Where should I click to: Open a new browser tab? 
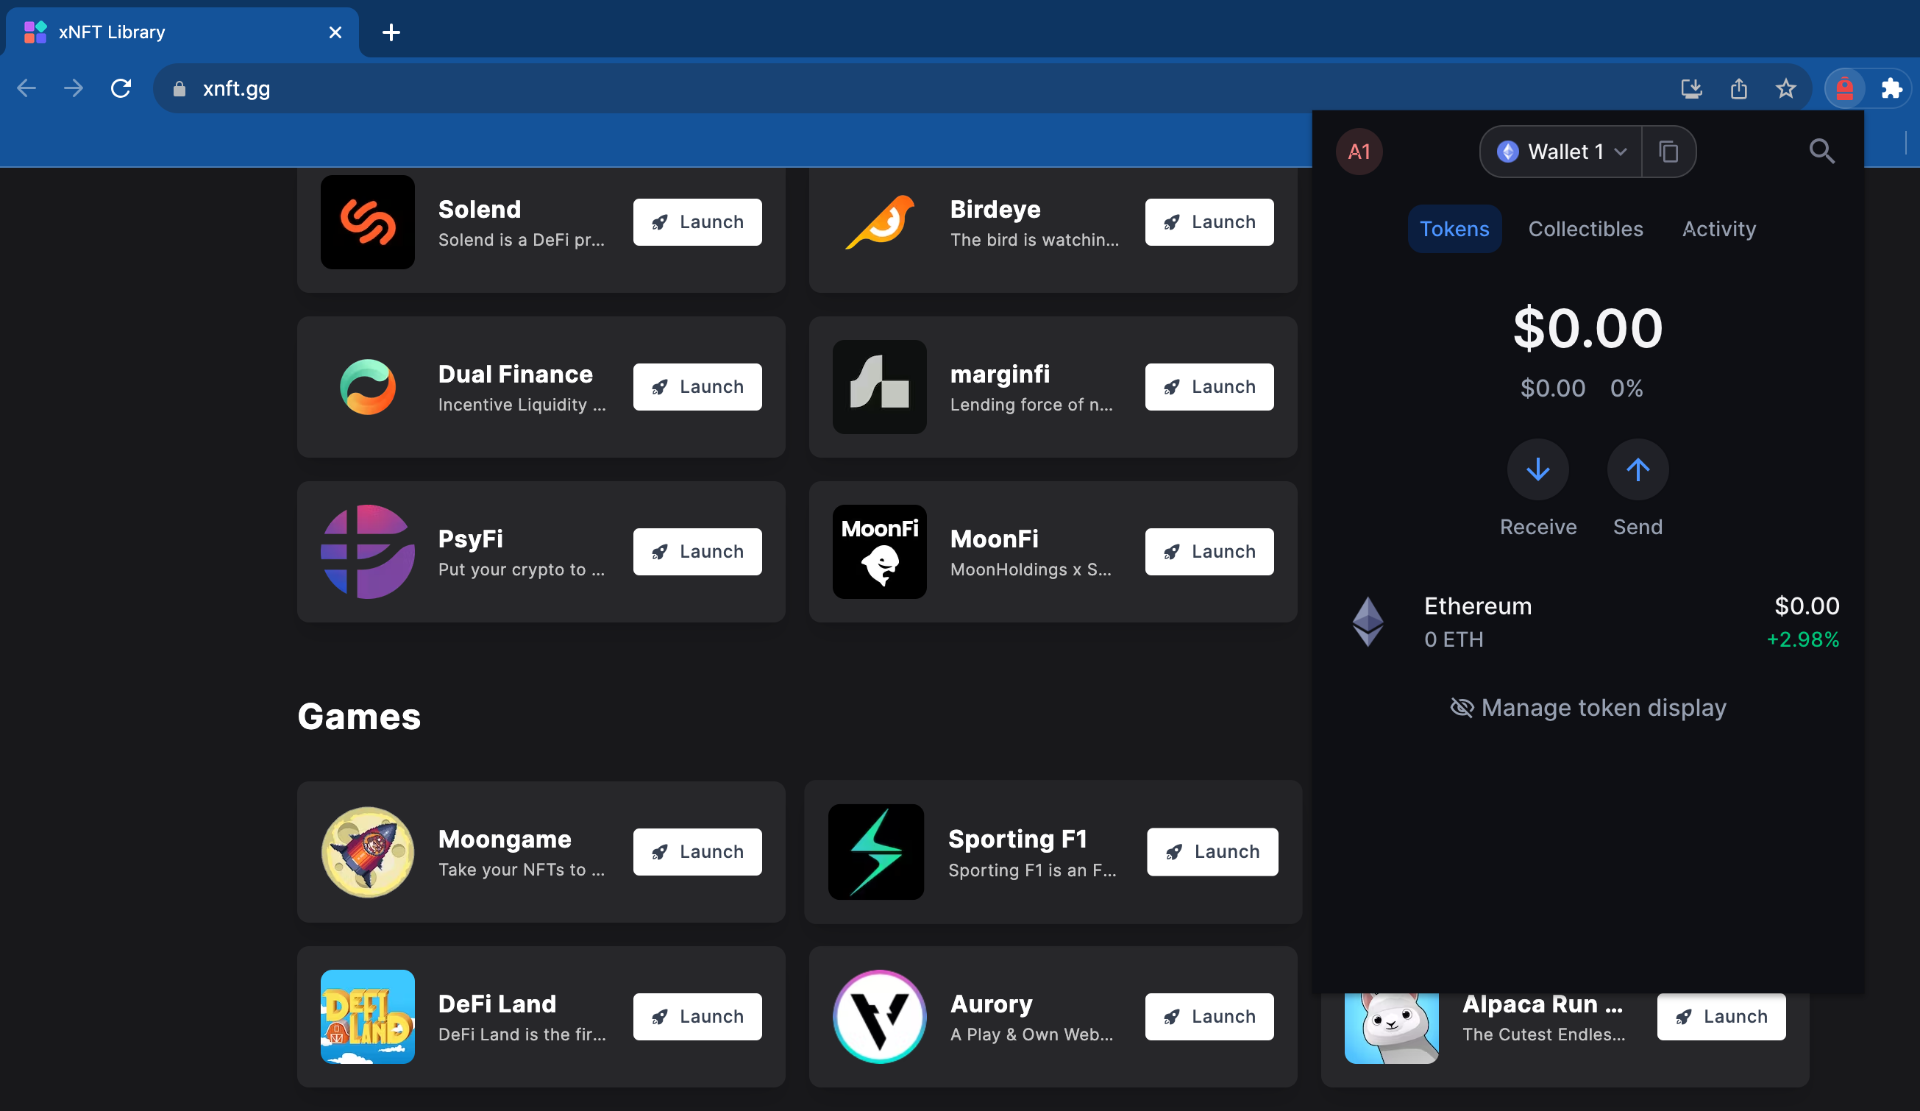click(391, 32)
